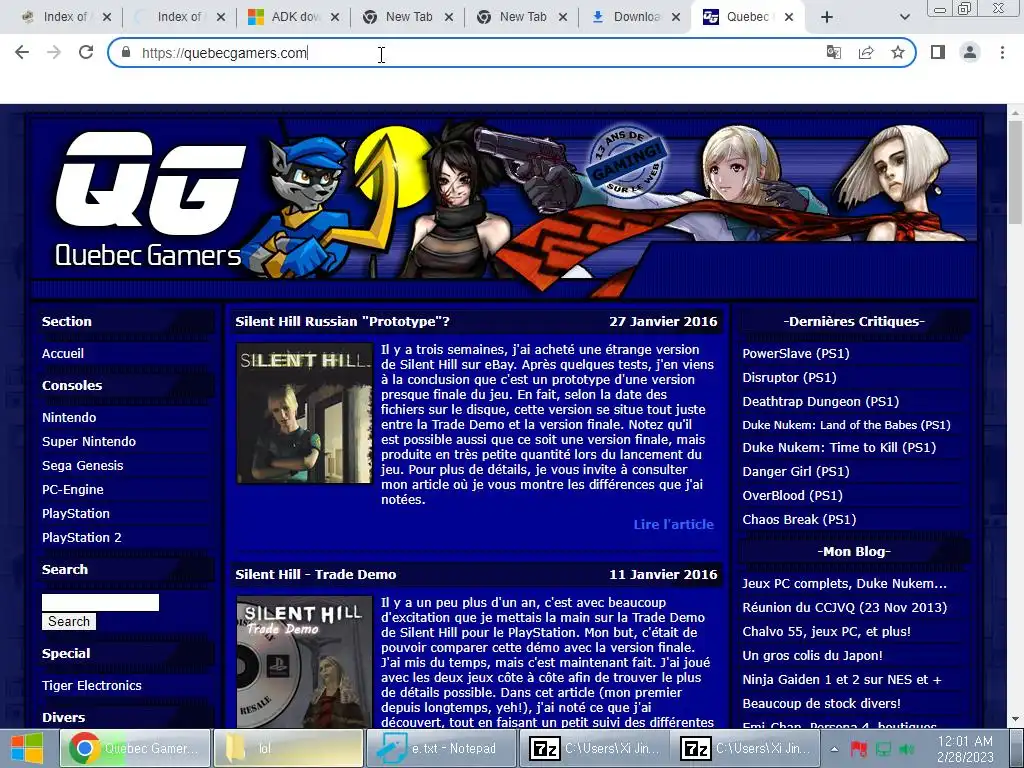The height and width of the screenshot is (768, 1024).
Task: Open Duke Nukem: Time to Kill review
Action: [x=839, y=447]
